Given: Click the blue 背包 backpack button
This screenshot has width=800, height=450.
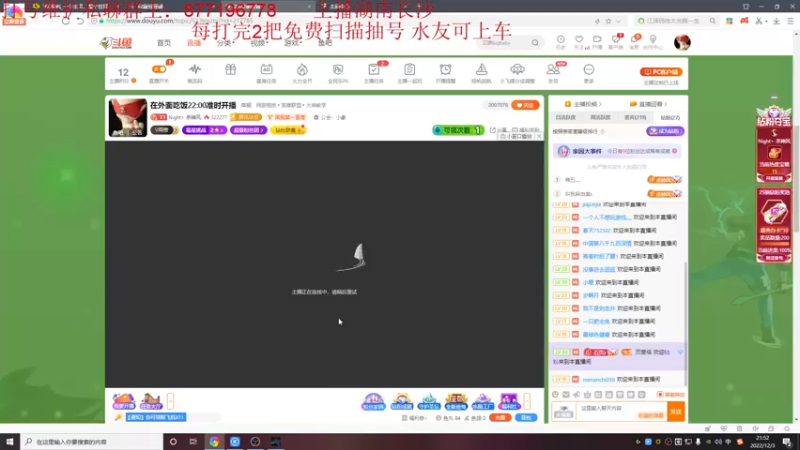Looking at the screenshot, I should [526, 418].
